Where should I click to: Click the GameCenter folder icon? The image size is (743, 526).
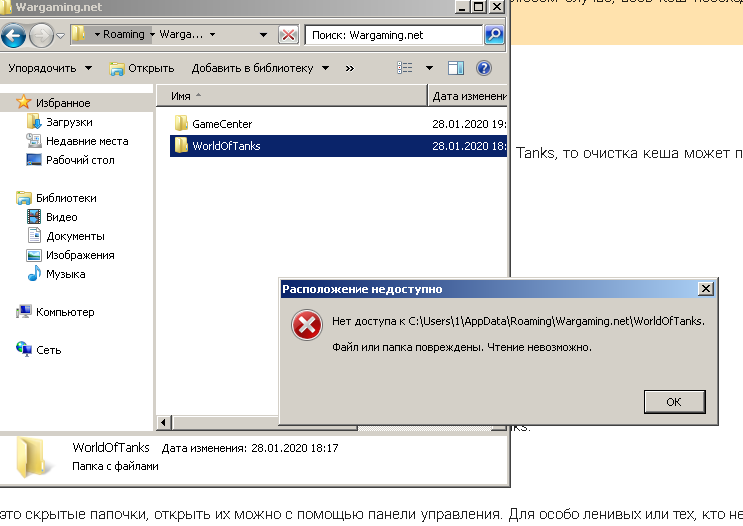click(x=181, y=123)
